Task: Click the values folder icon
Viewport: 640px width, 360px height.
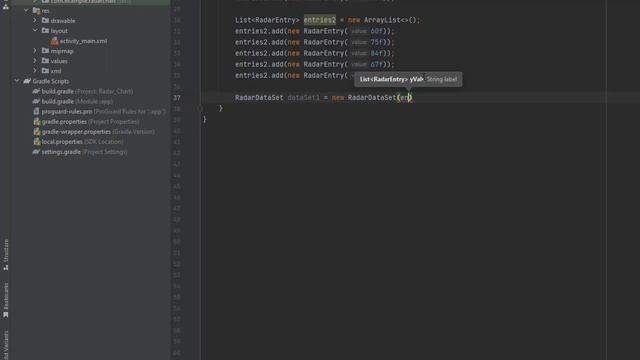Action: tap(45, 61)
